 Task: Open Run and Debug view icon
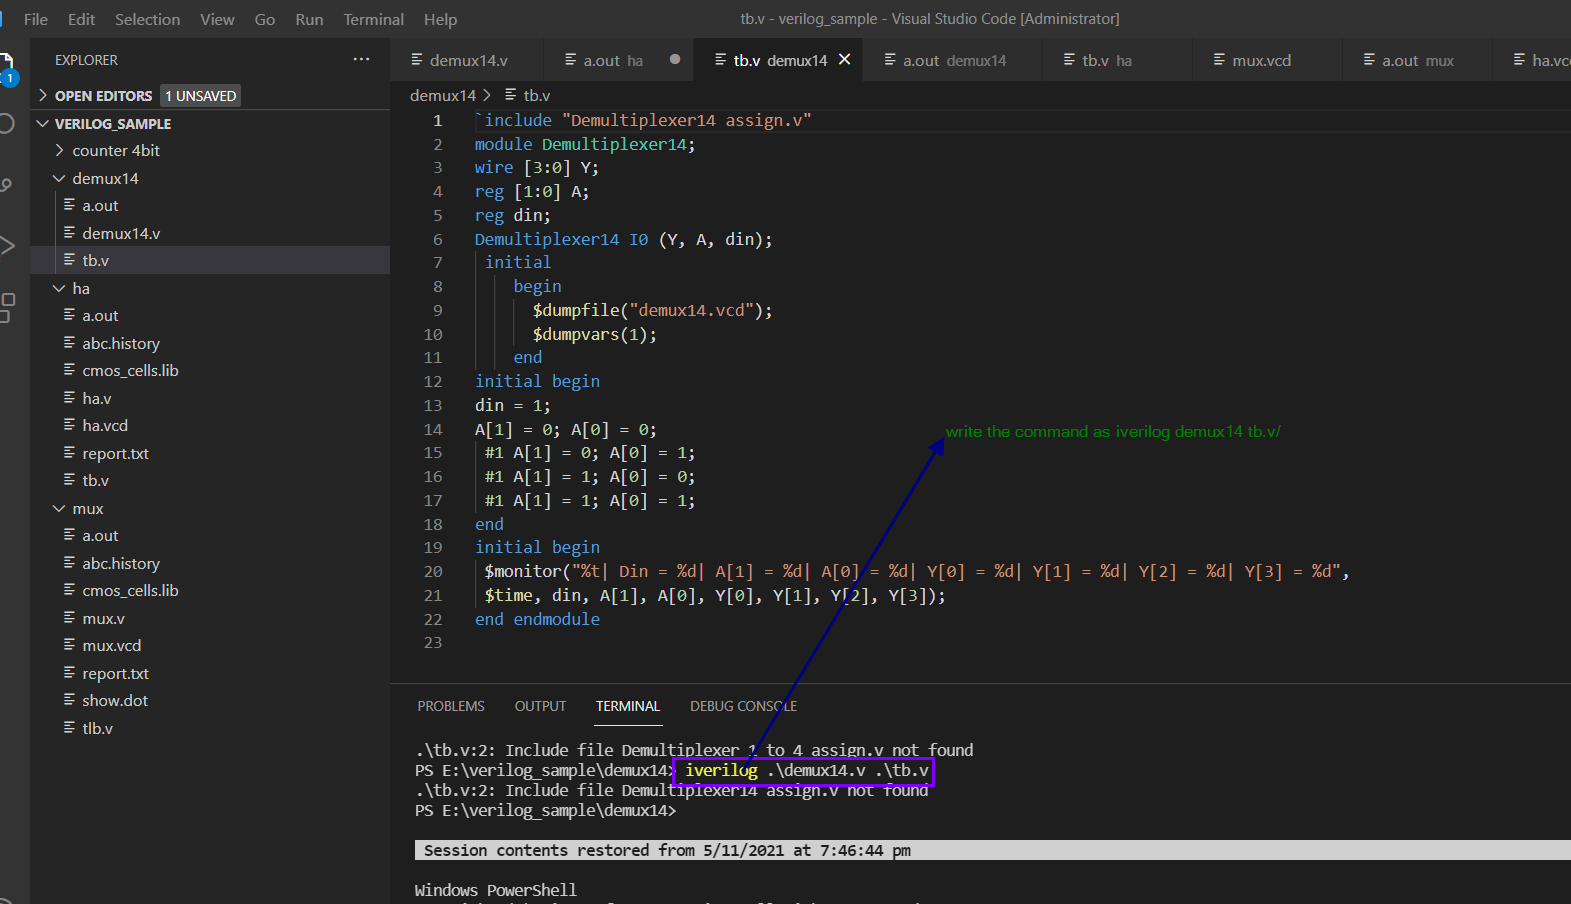tap(6, 245)
